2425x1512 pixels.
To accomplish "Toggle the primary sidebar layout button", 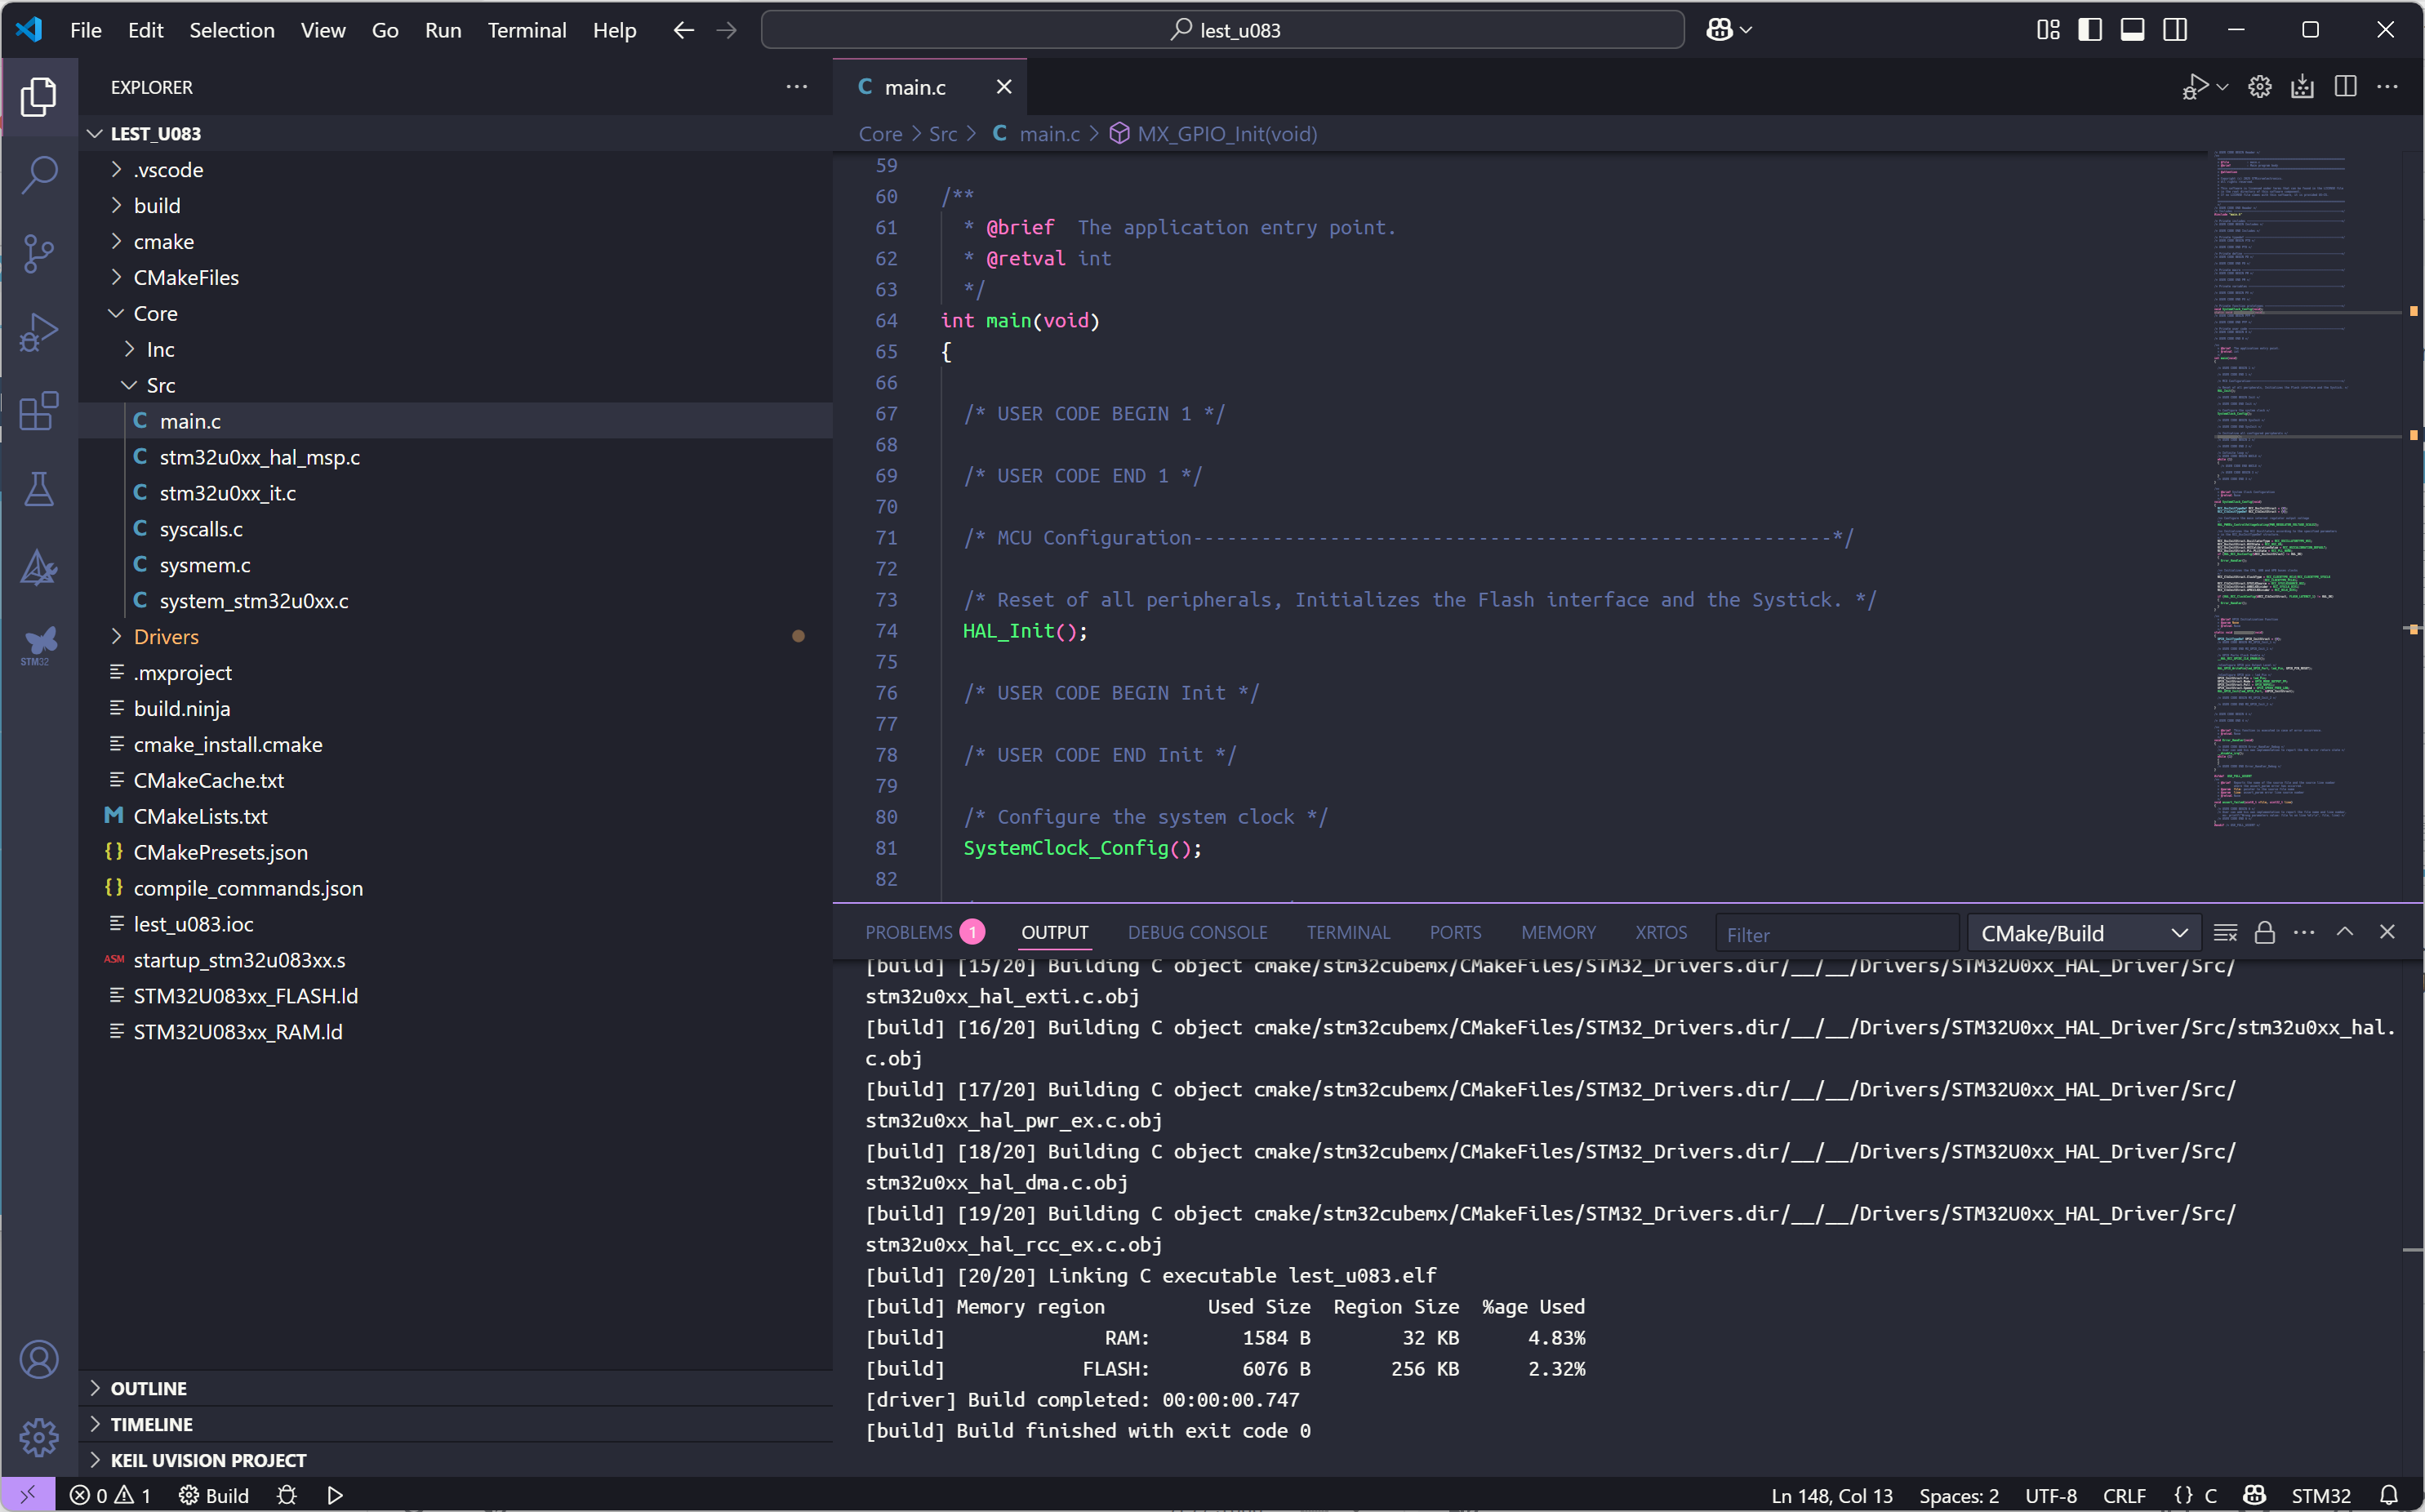I will coord(2089,29).
